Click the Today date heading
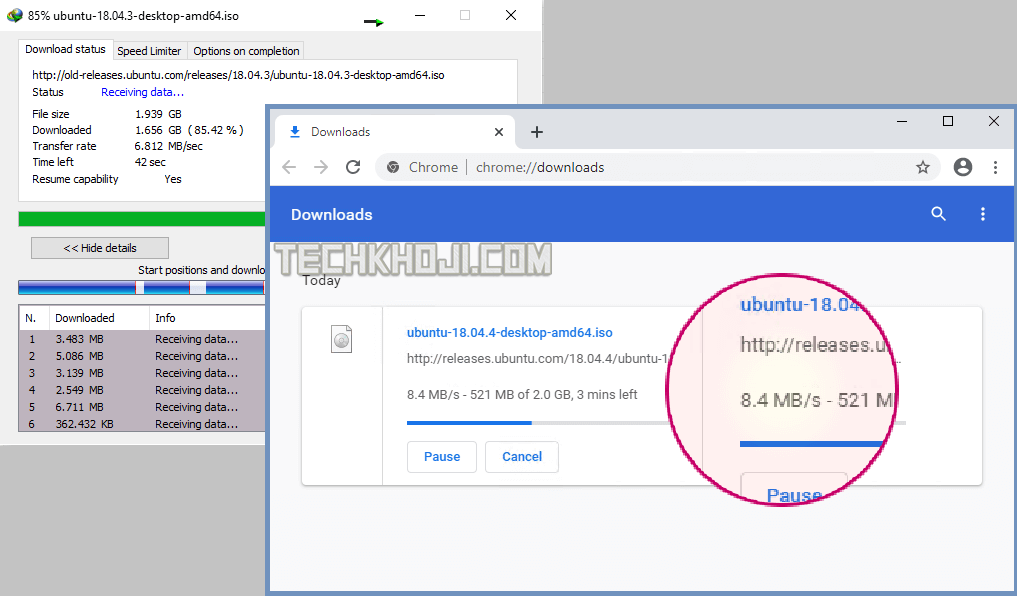 coord(322,281)
